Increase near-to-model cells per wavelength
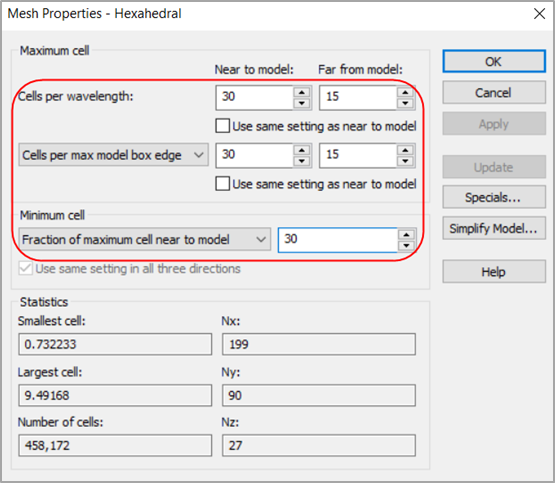555x483 pixels. coord(302,93)
